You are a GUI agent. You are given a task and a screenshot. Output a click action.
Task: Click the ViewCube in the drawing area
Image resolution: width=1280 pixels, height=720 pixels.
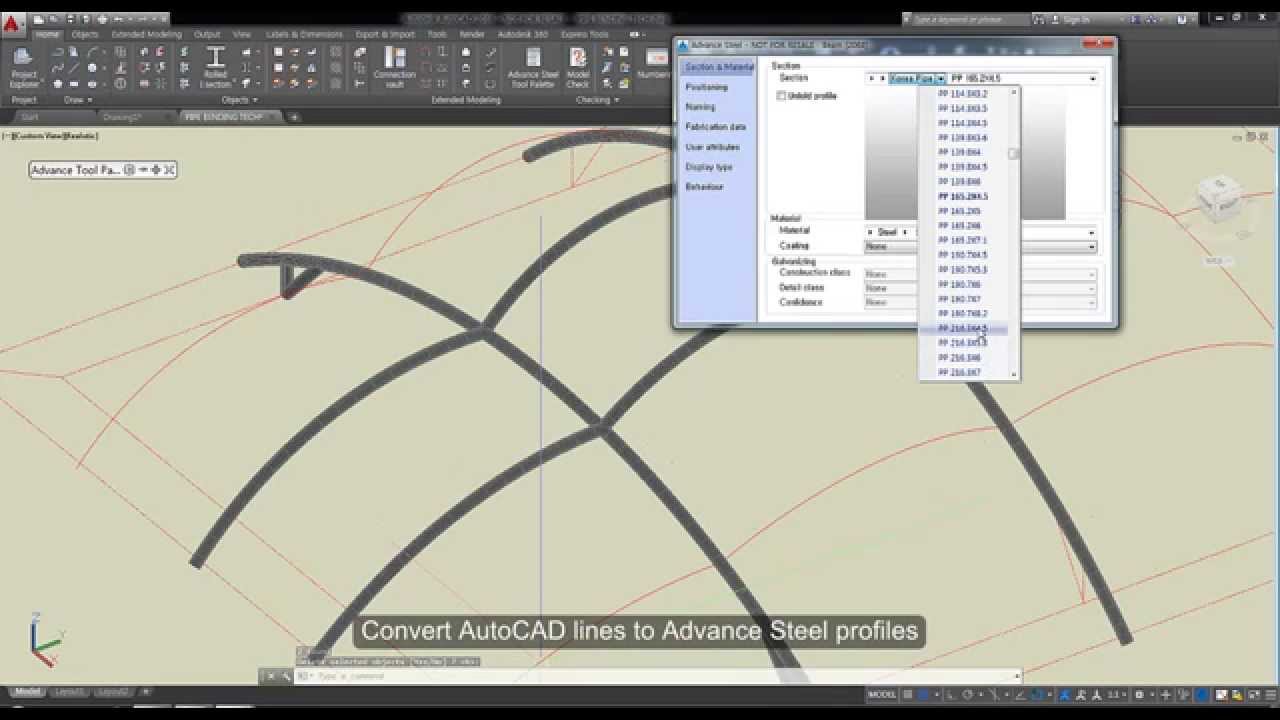click(x=1218, y=199)
